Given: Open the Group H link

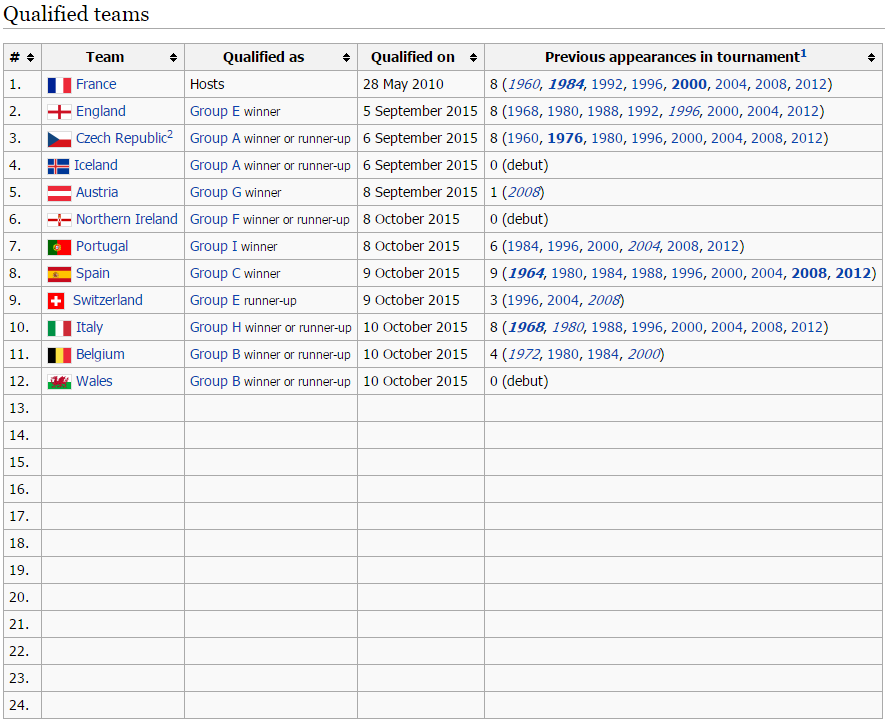Looking at the screenshot, I should point(215,327).
